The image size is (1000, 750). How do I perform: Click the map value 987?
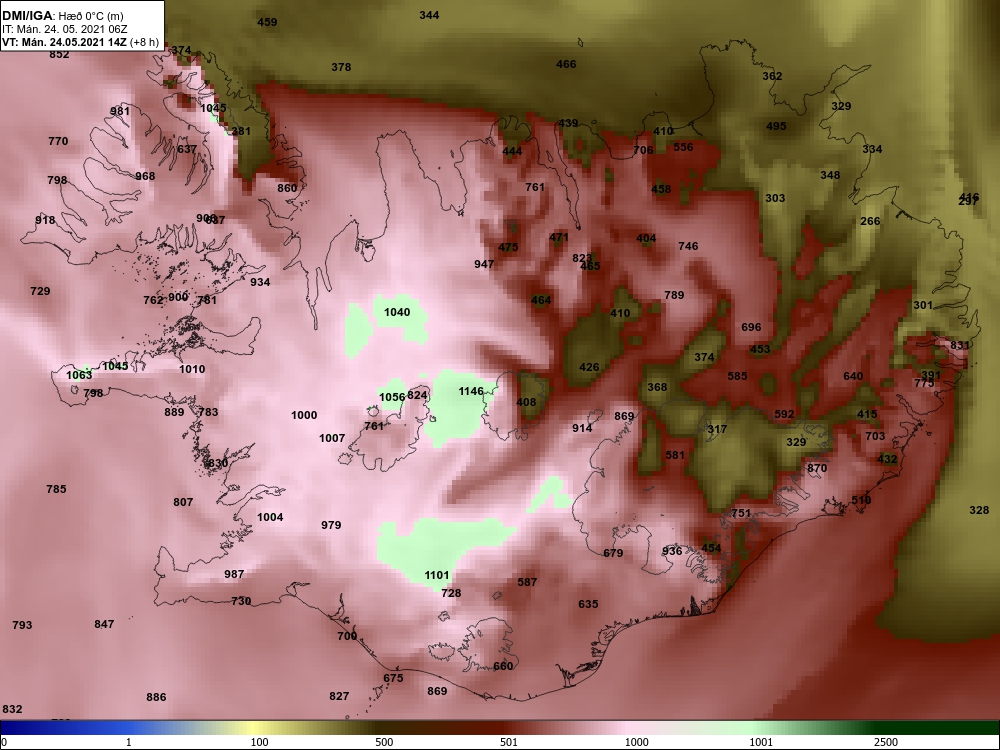point(234,574)
